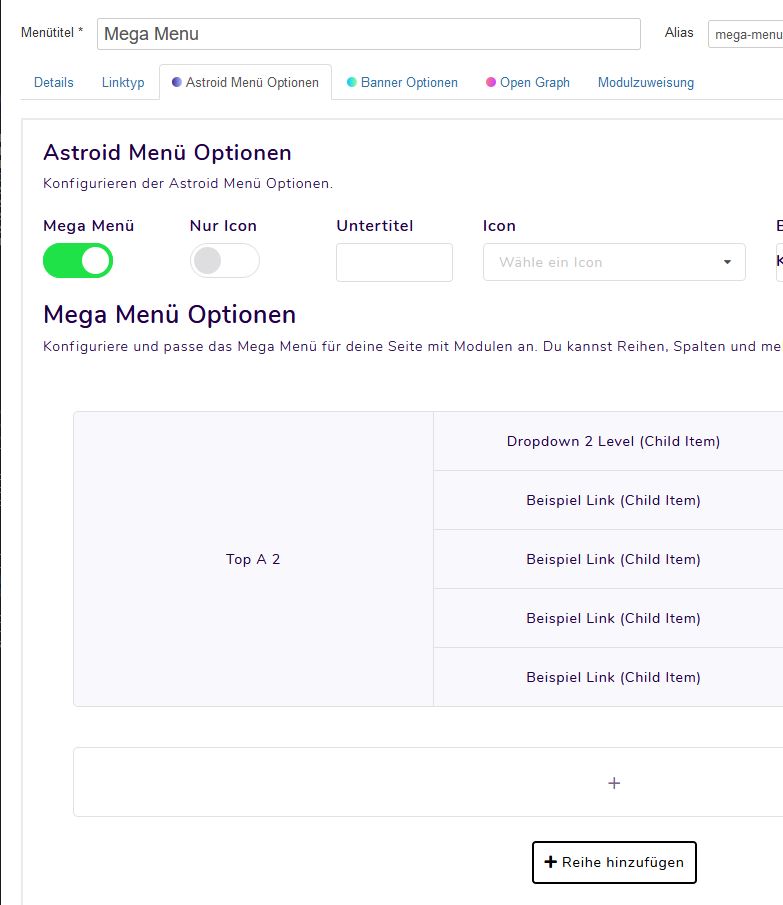This screenshot has height=905, width=783.
Task: Disable the Mega Menü toggle
Action: click(x=78, y=260)
